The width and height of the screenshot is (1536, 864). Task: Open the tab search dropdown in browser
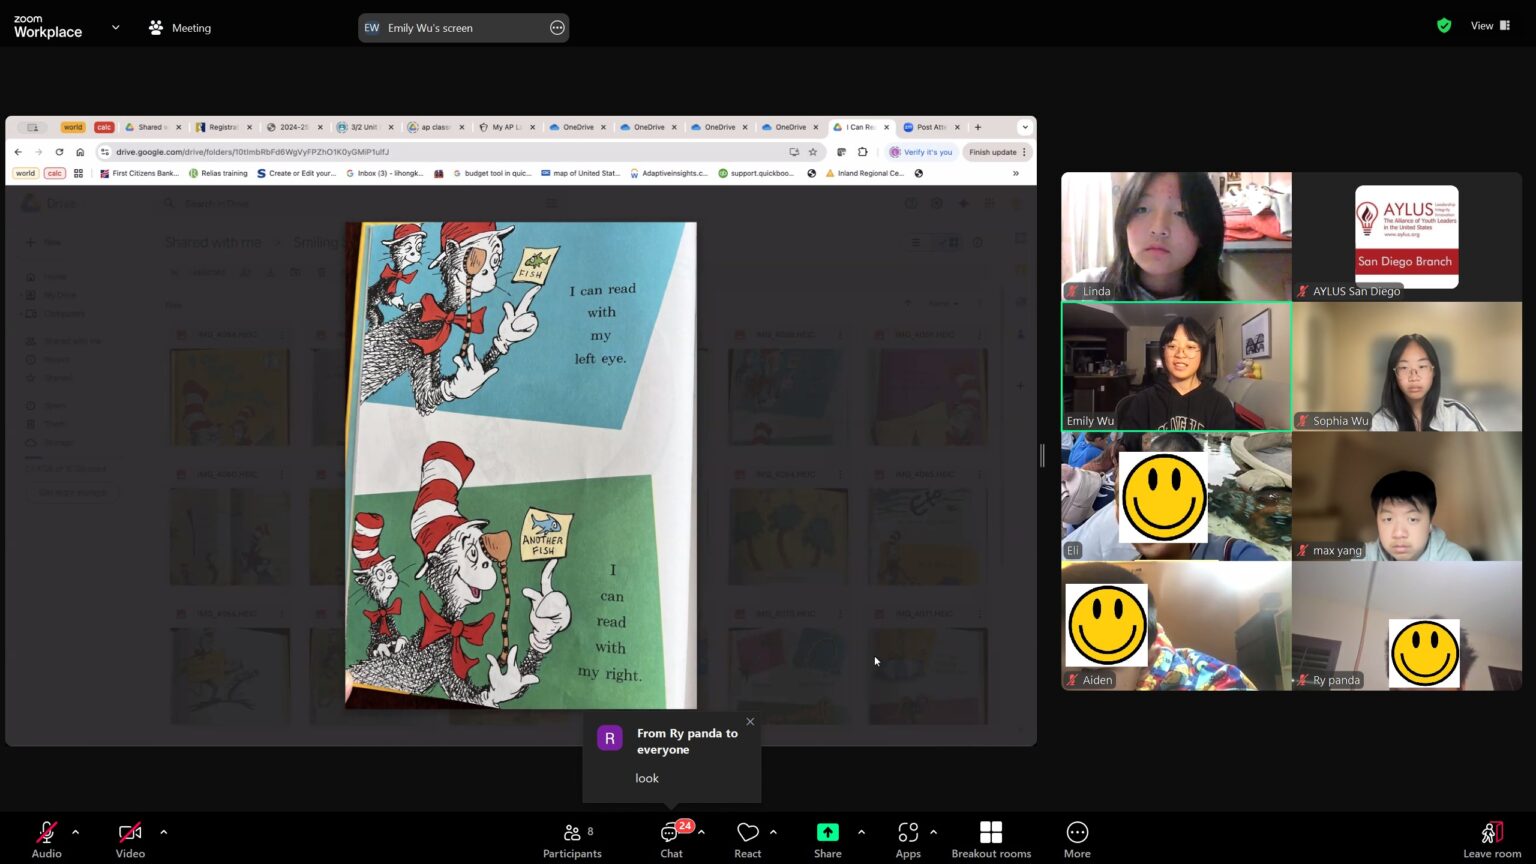click(1024, 127)
